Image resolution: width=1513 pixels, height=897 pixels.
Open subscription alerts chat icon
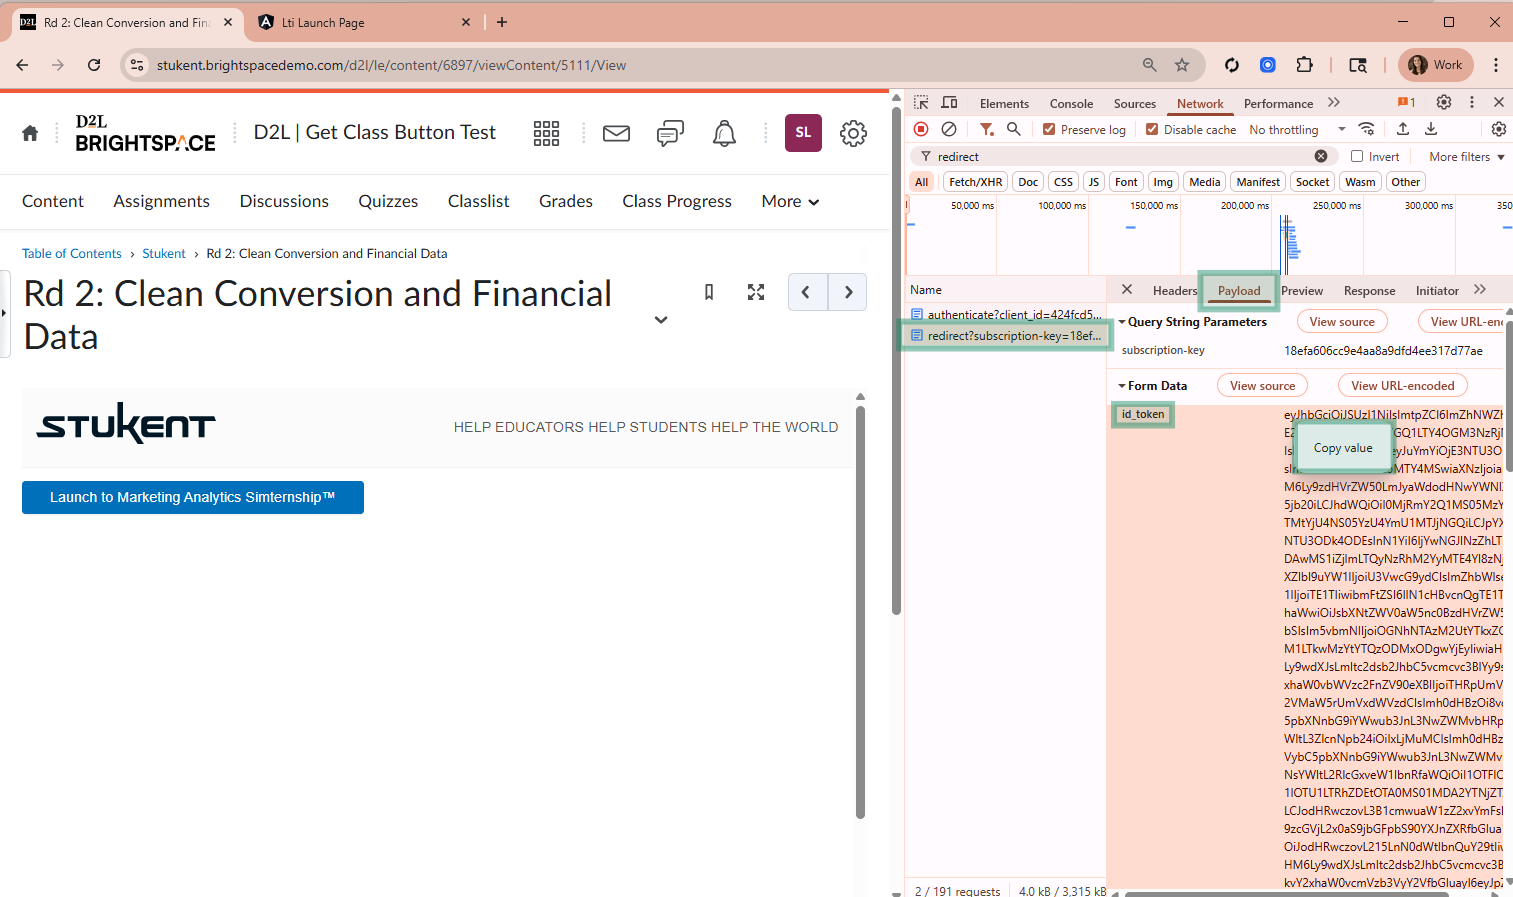point(670,133)
